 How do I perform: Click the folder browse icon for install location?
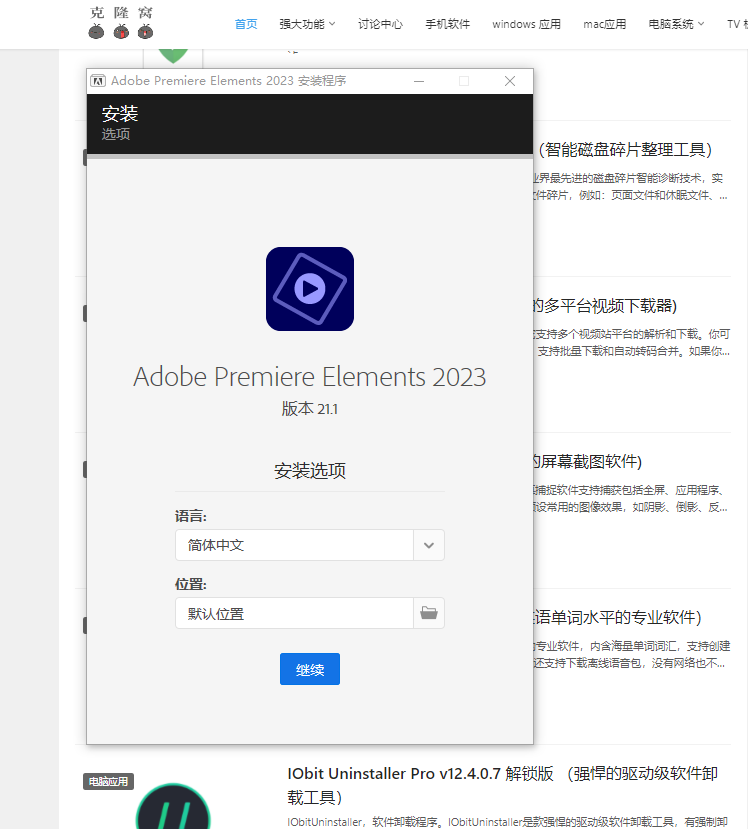[429, 613]
